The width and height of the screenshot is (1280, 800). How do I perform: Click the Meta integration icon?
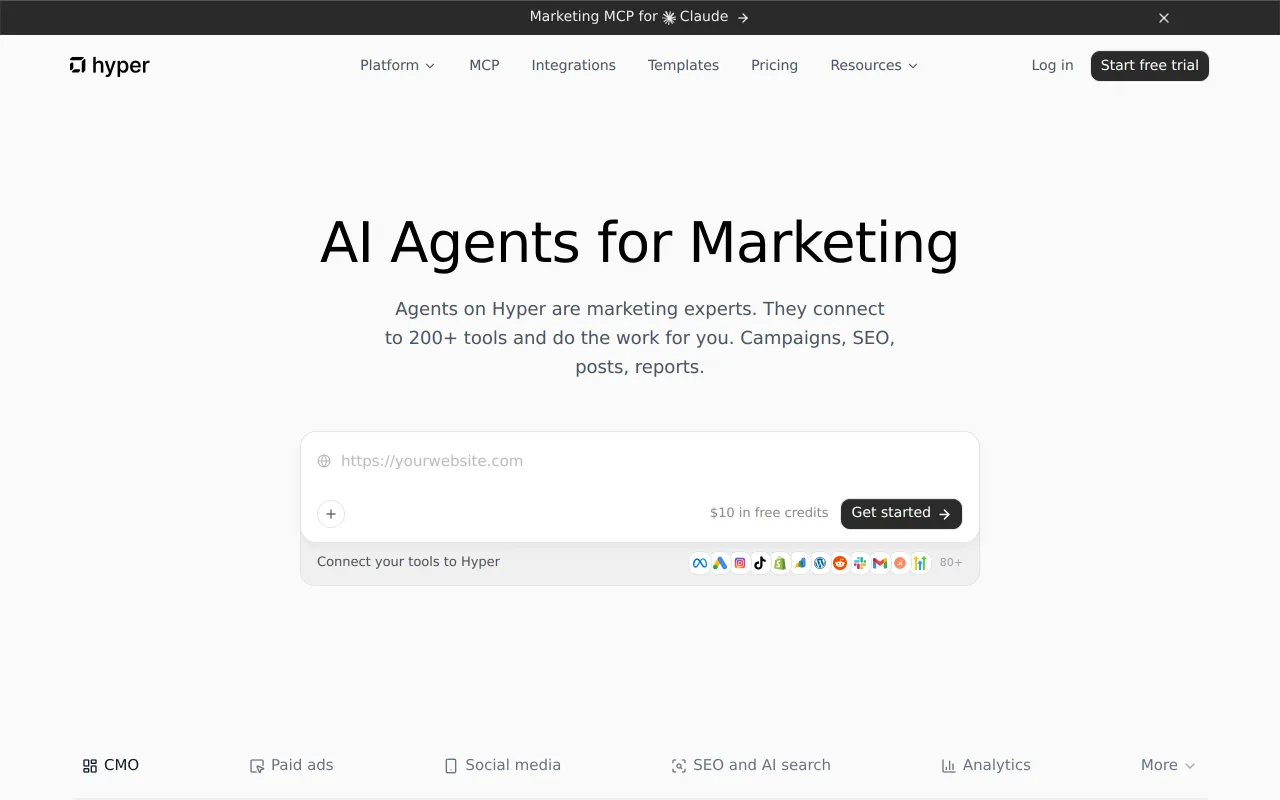tap(700, 563)
